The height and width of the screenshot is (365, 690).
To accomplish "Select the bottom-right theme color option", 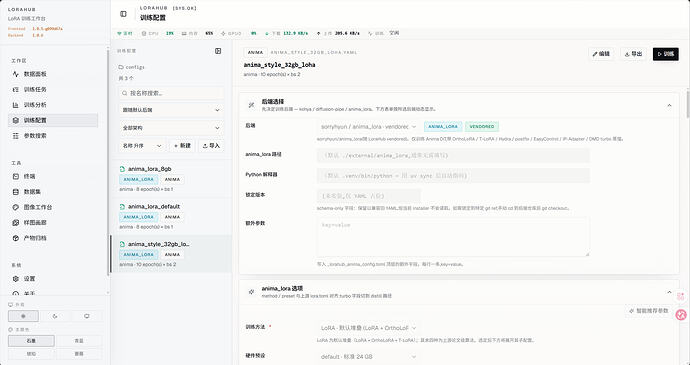I will 79,354.
